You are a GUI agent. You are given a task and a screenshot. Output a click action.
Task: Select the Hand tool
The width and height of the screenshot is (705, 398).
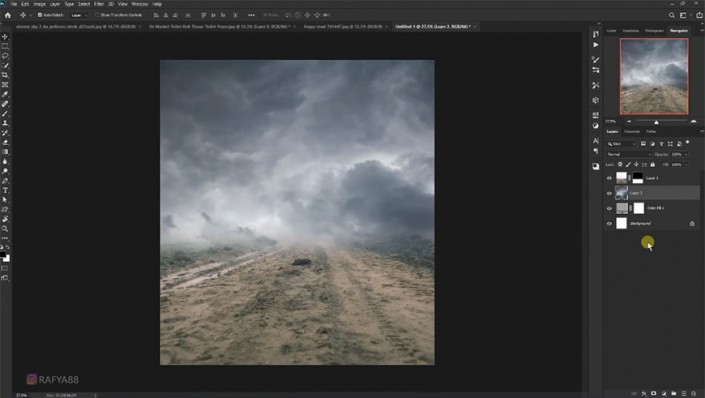(x=5, y=219)
